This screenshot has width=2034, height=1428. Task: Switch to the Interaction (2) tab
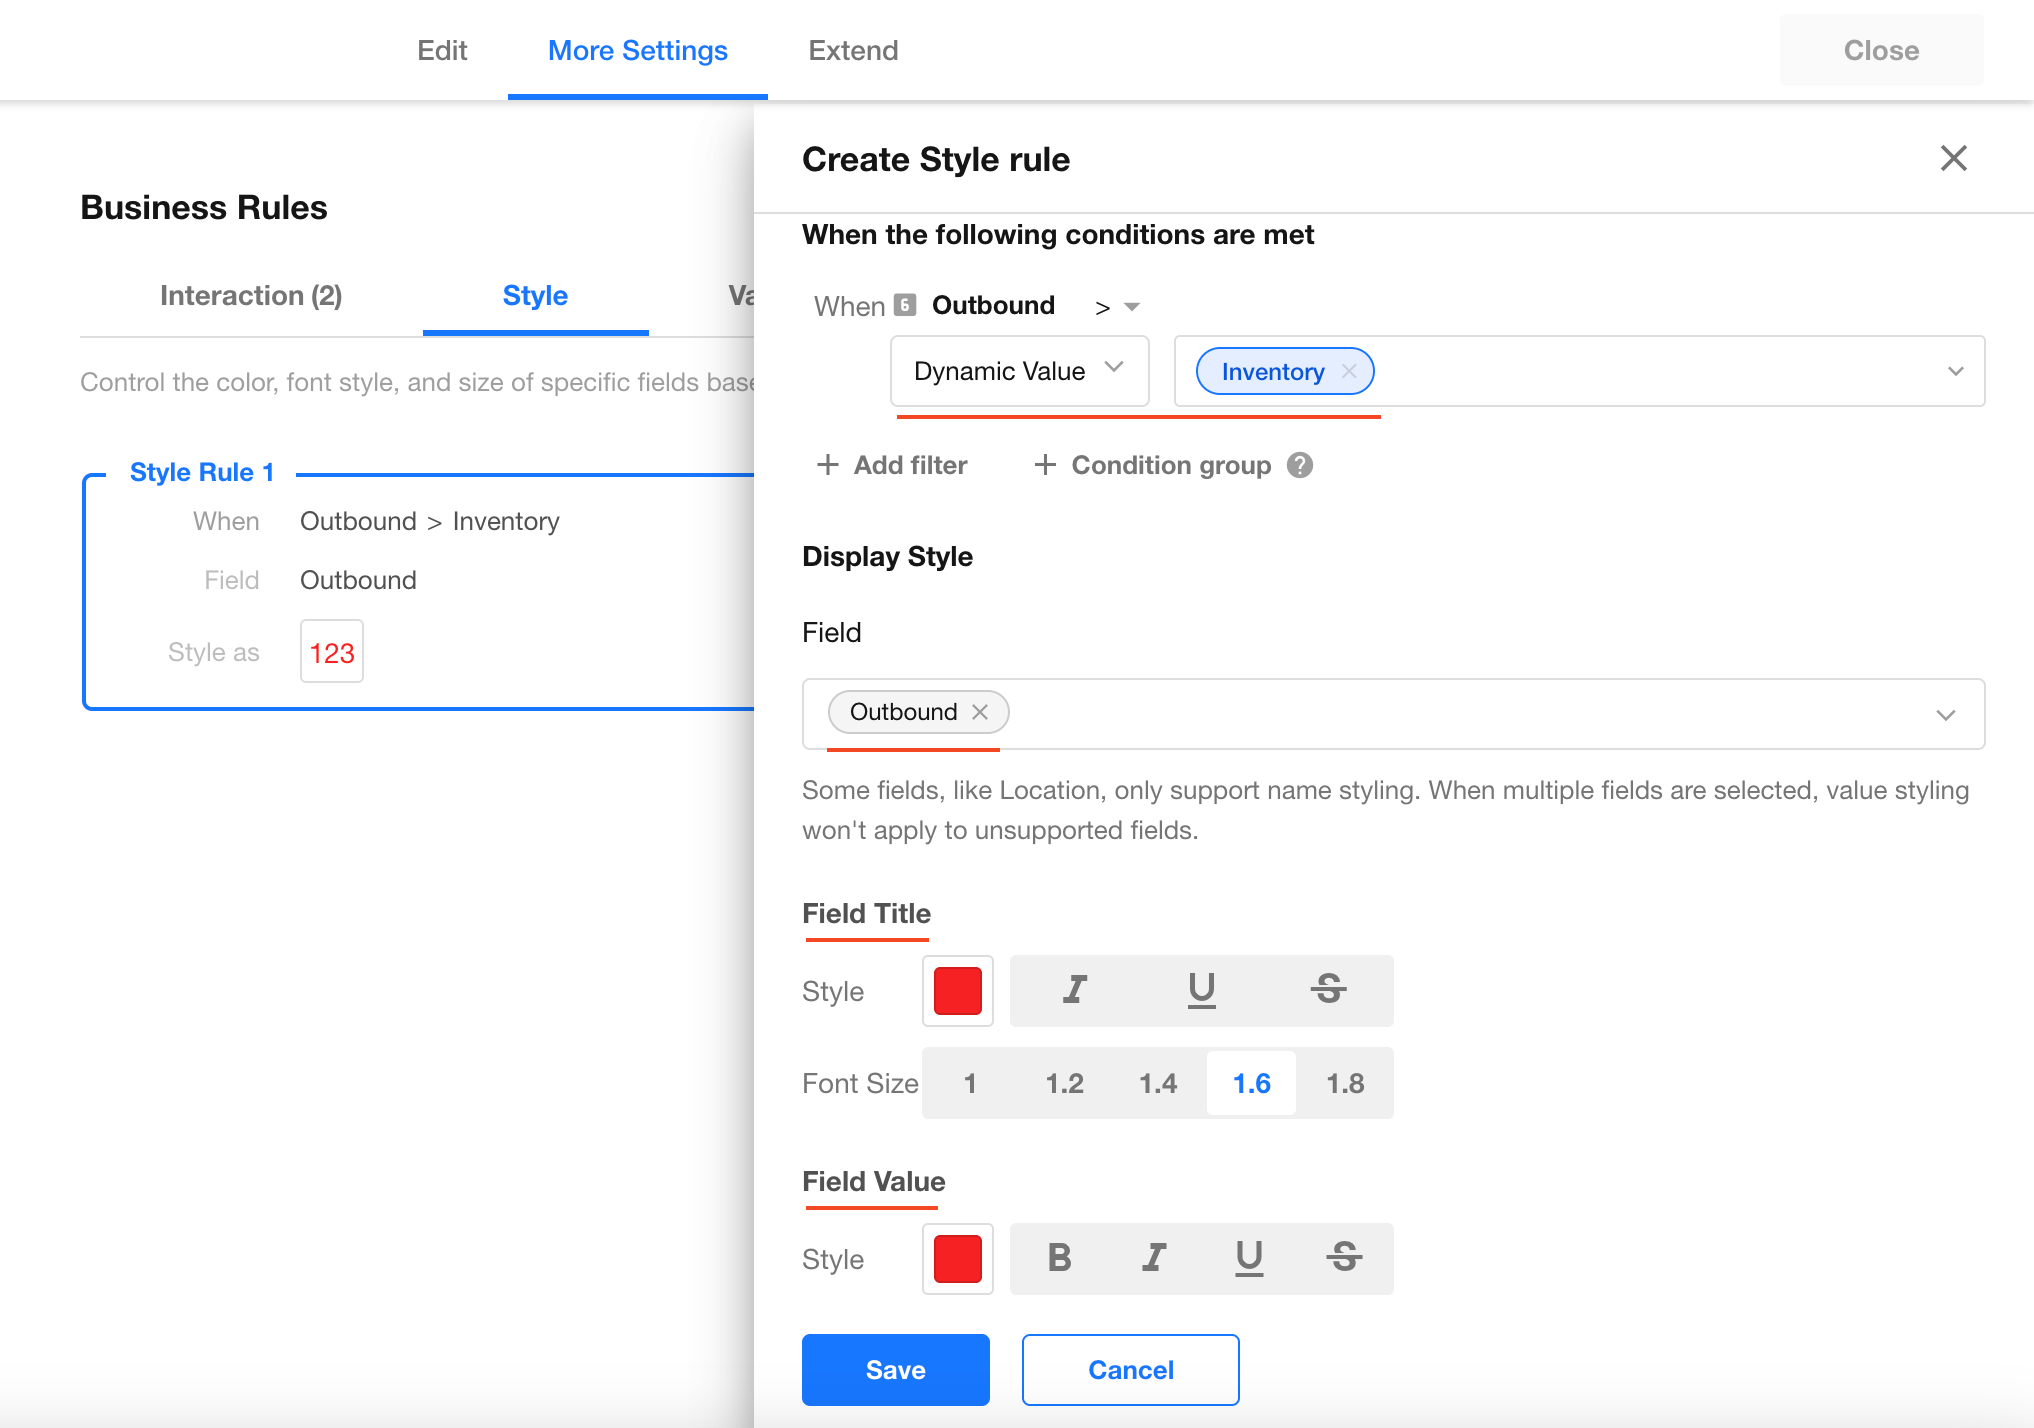click(251, 296)
